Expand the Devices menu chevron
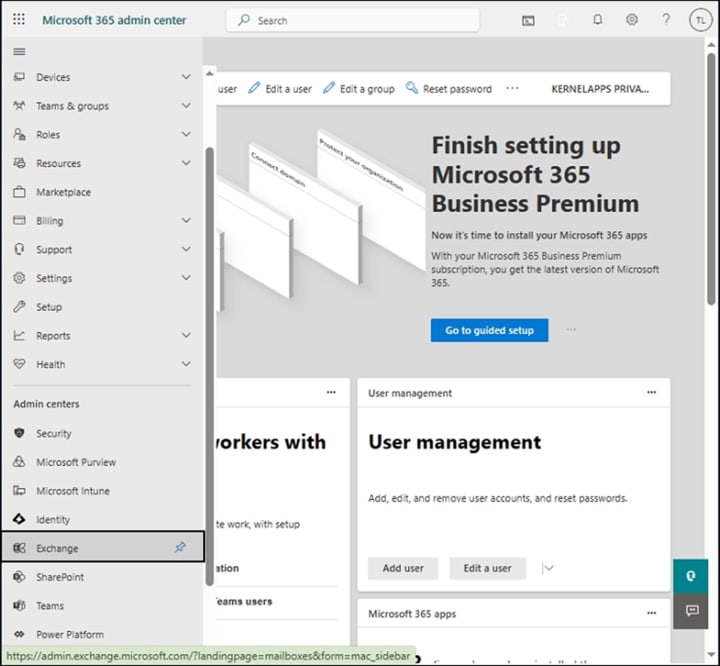This screenshot has height=666, width=720. click(186, 77)
